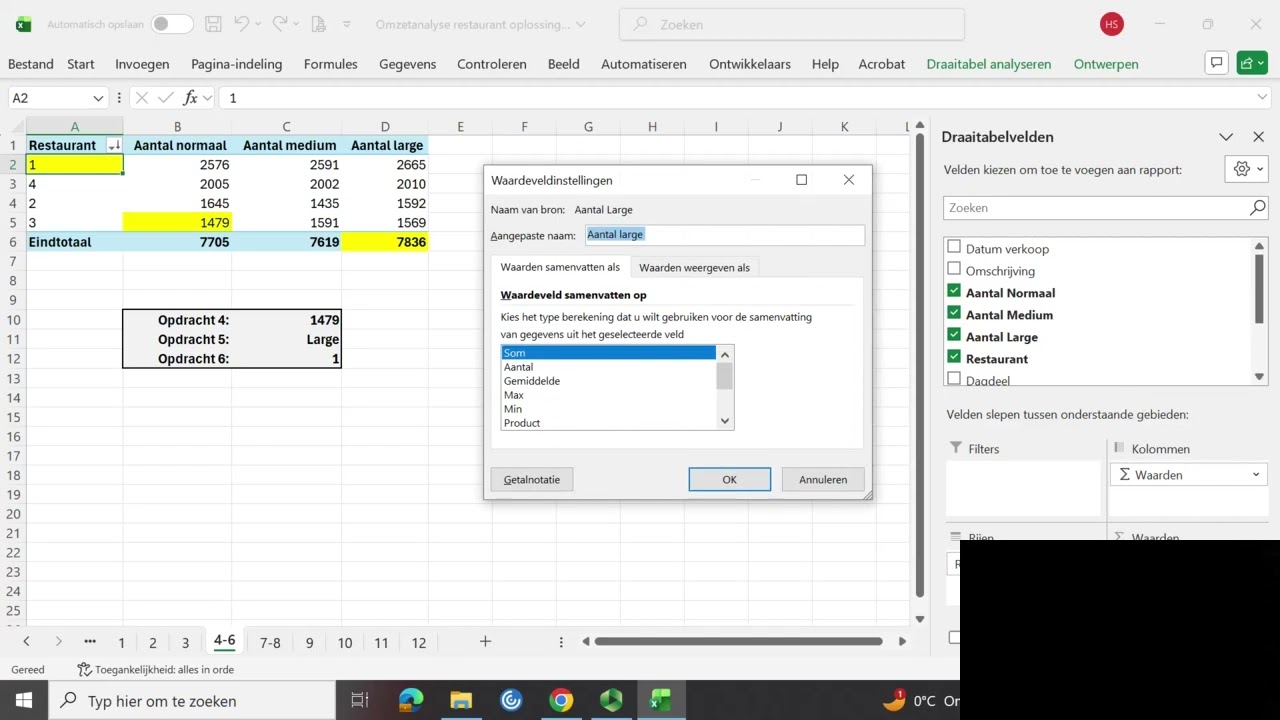1280x720 pixels.
Task: Expand the formula bar
Action: 1262,98
